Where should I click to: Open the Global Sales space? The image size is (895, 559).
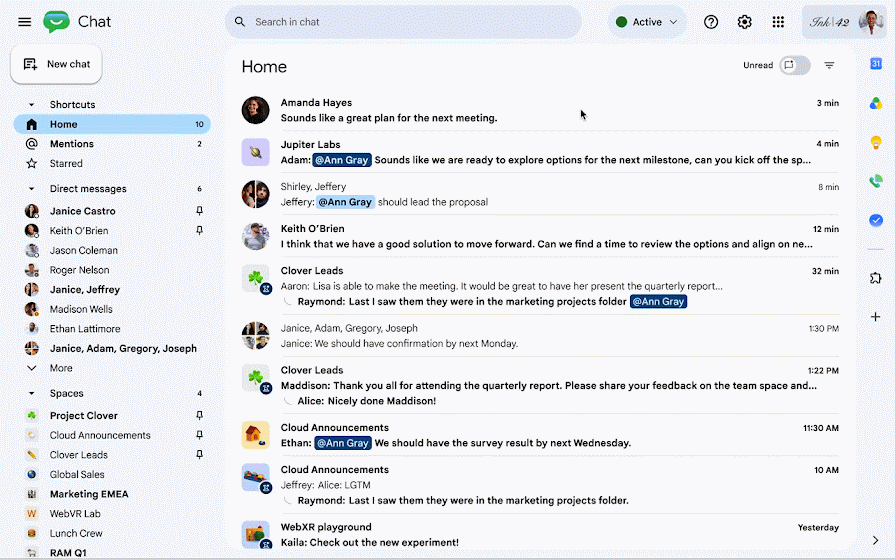[x=112, y=474]
